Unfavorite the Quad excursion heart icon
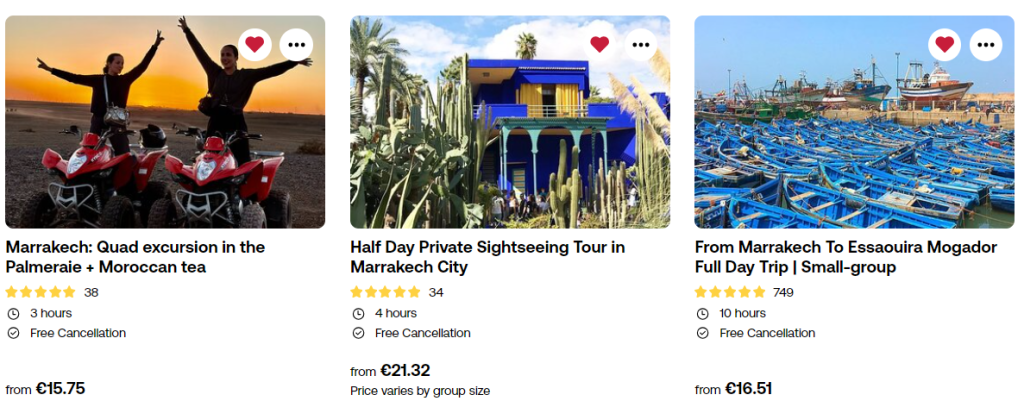 255,44
